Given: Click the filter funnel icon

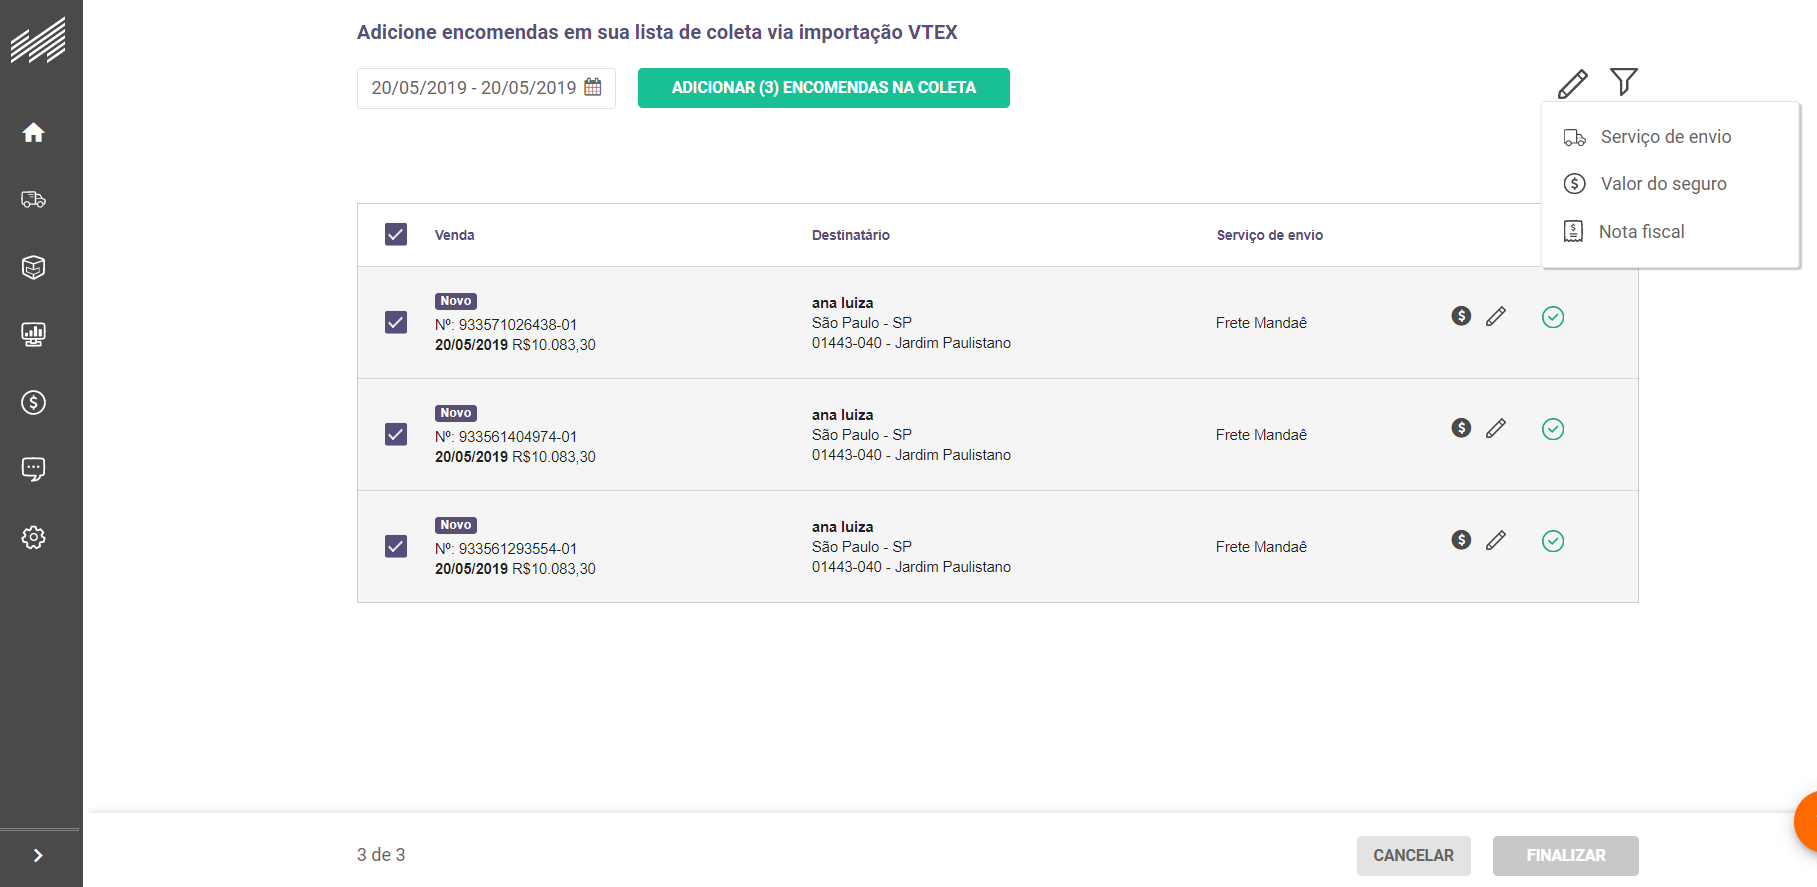Looking at the screenshot, I should click(x=1623, y=82).
